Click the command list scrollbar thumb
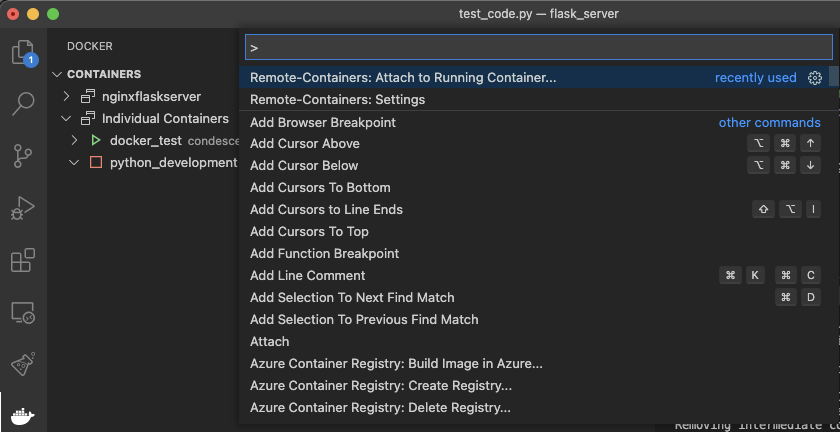This screenshot has width=840, height=432. [833, 76]
